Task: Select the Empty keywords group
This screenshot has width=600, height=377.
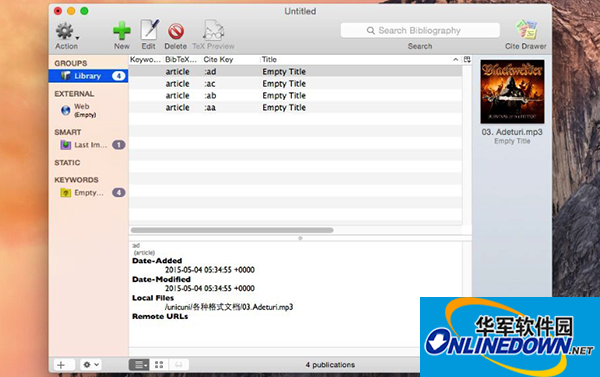Action: tap(88, 193)
